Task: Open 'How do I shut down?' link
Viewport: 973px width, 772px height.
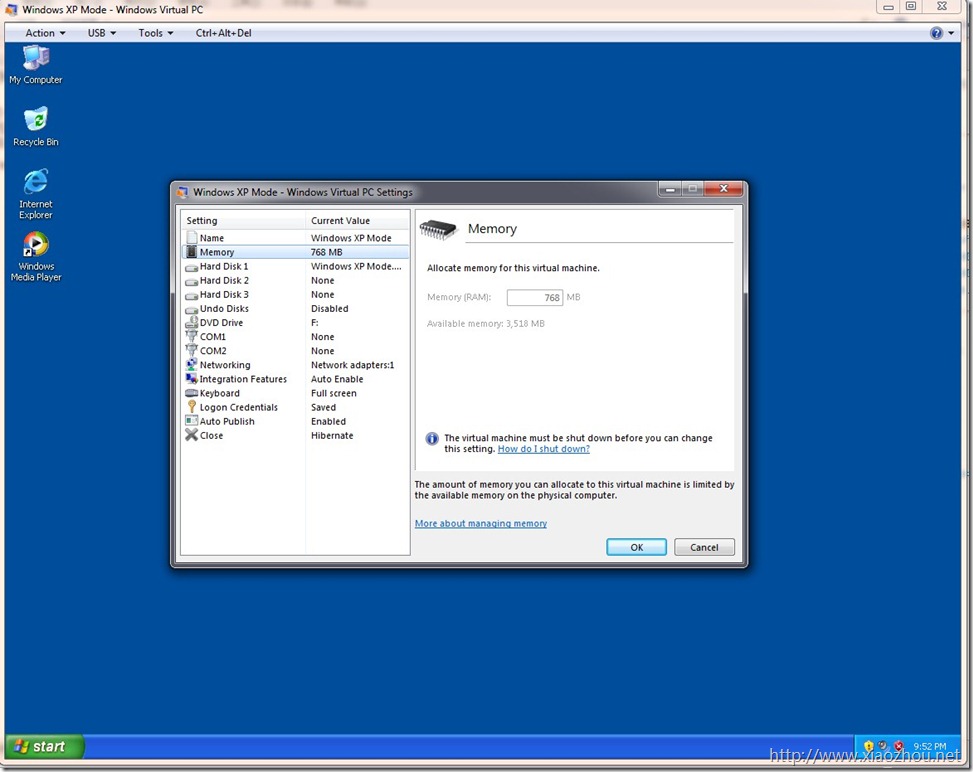Action: pos(544,449)
